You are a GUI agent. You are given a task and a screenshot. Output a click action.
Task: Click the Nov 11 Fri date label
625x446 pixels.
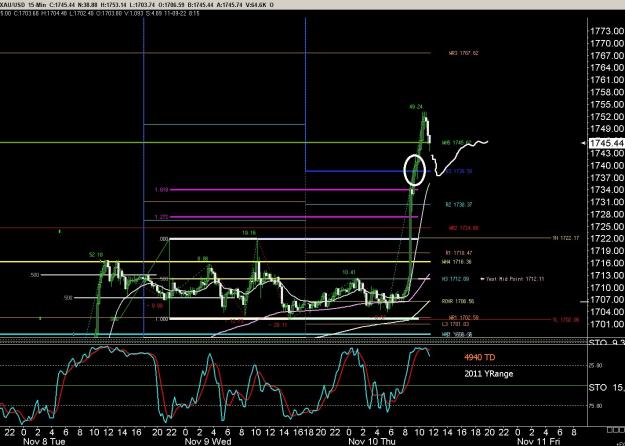point(539,441)
